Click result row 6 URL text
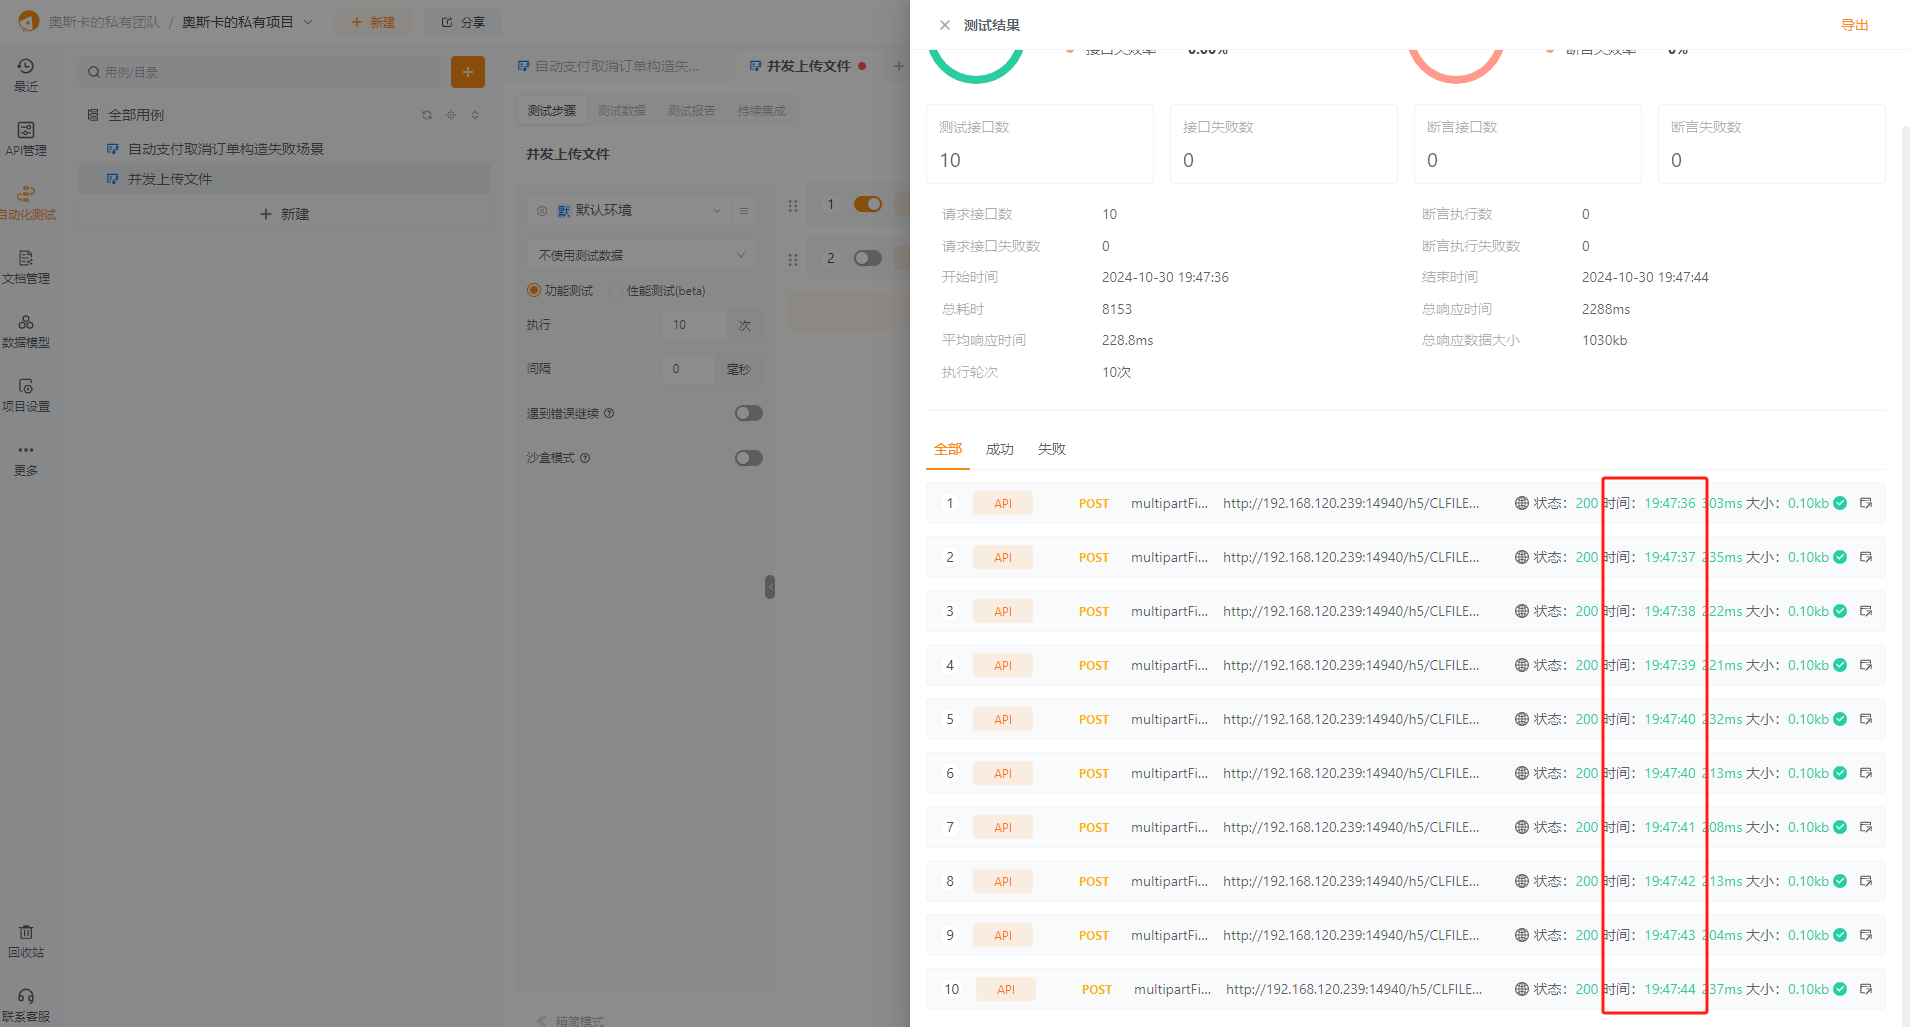The image size is (1910, 1027). (x=1351, y=773)
